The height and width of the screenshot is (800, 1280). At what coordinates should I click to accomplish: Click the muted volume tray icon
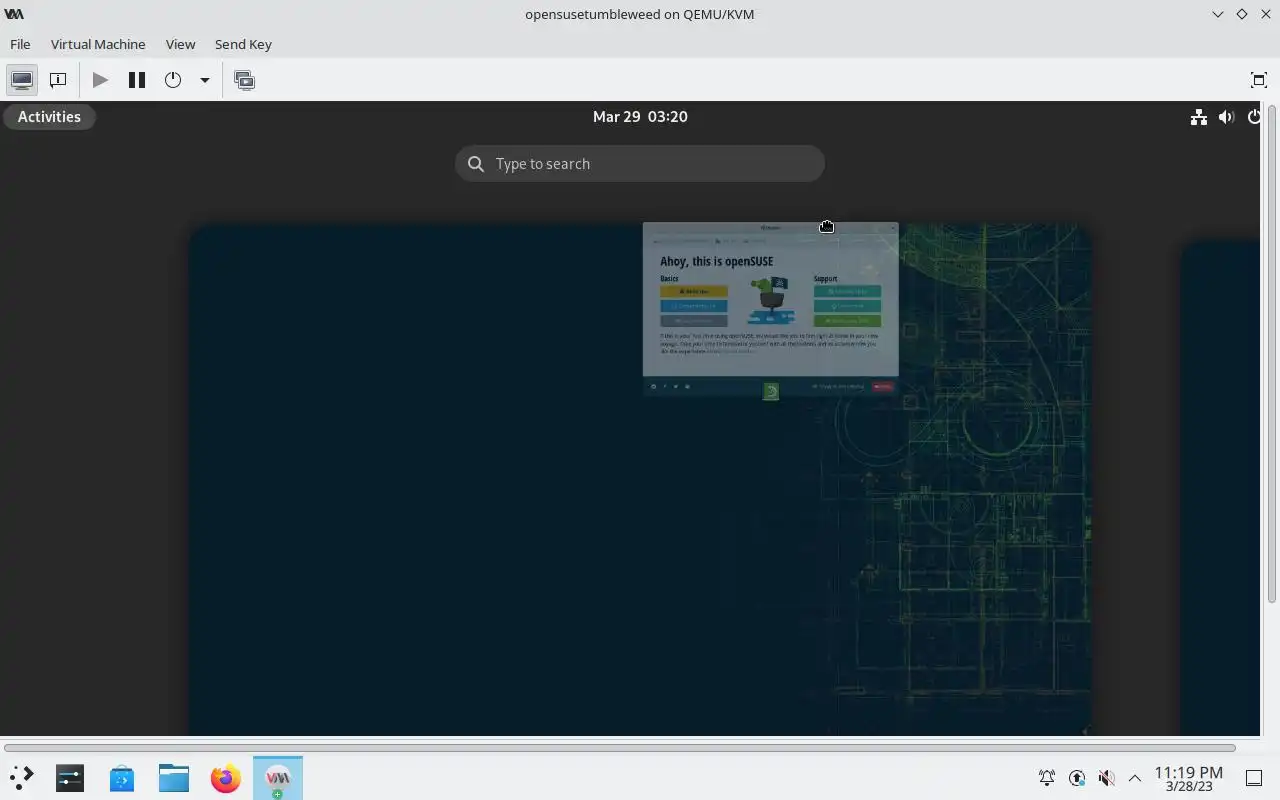(1106, 777)
